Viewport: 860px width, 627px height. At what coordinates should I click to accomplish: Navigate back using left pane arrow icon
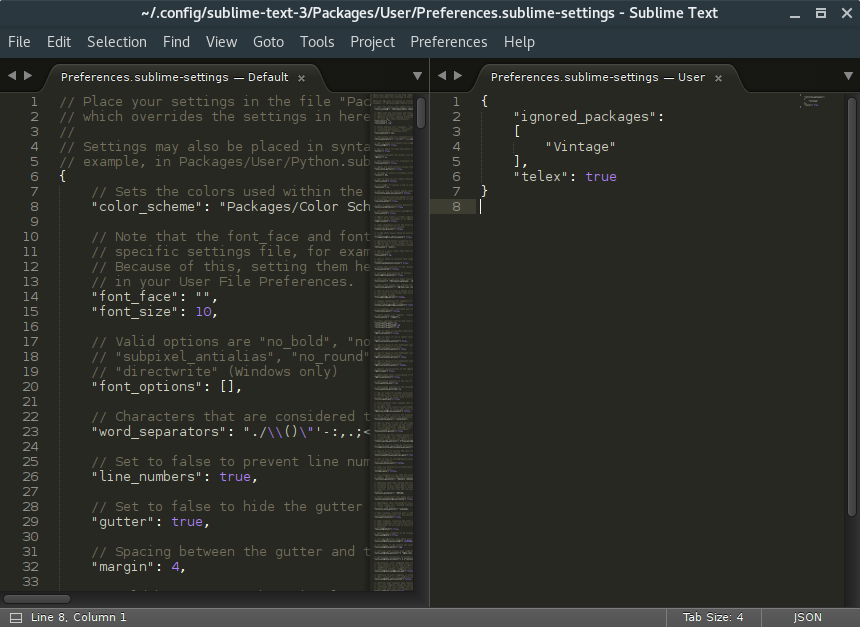(11, 74)
